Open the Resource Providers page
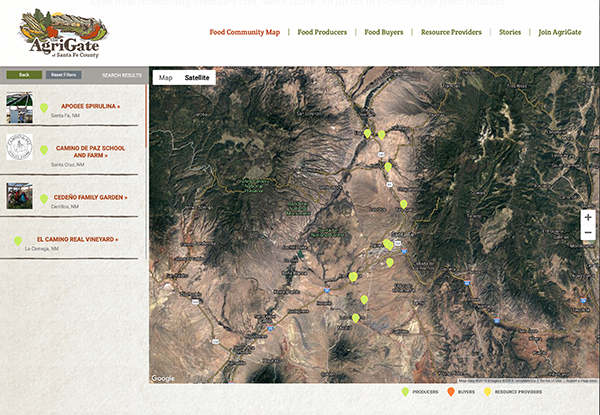This screenshot has height=415, width=600. click(455, 32)
